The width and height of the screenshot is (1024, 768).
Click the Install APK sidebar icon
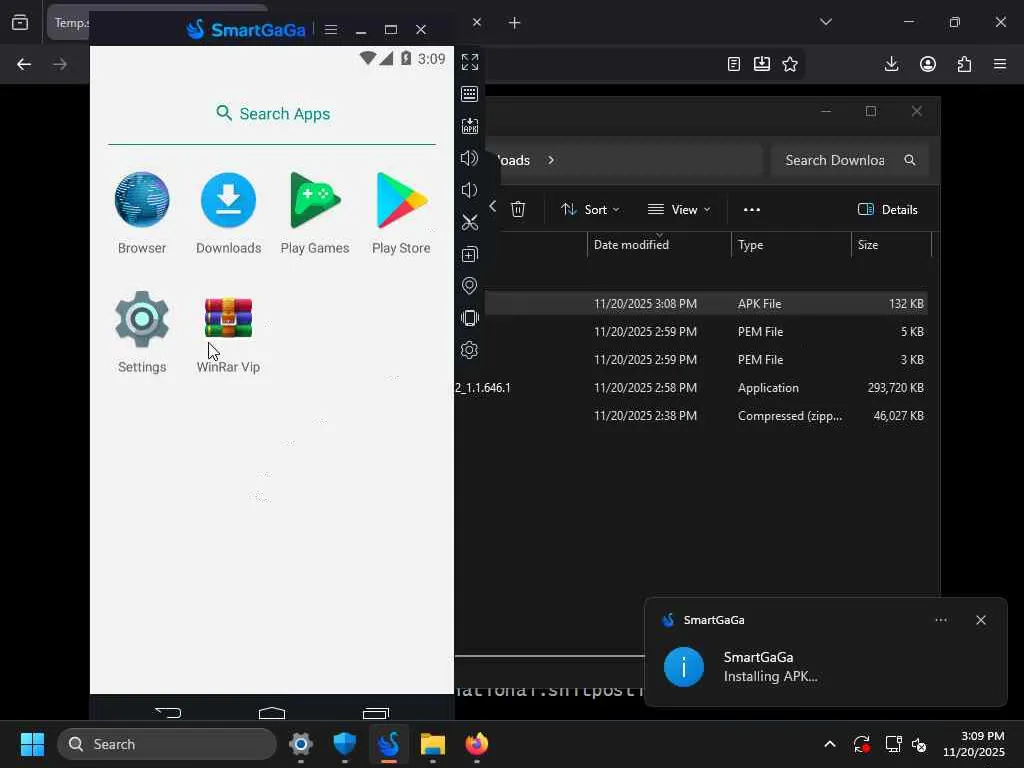coord(470,126)
